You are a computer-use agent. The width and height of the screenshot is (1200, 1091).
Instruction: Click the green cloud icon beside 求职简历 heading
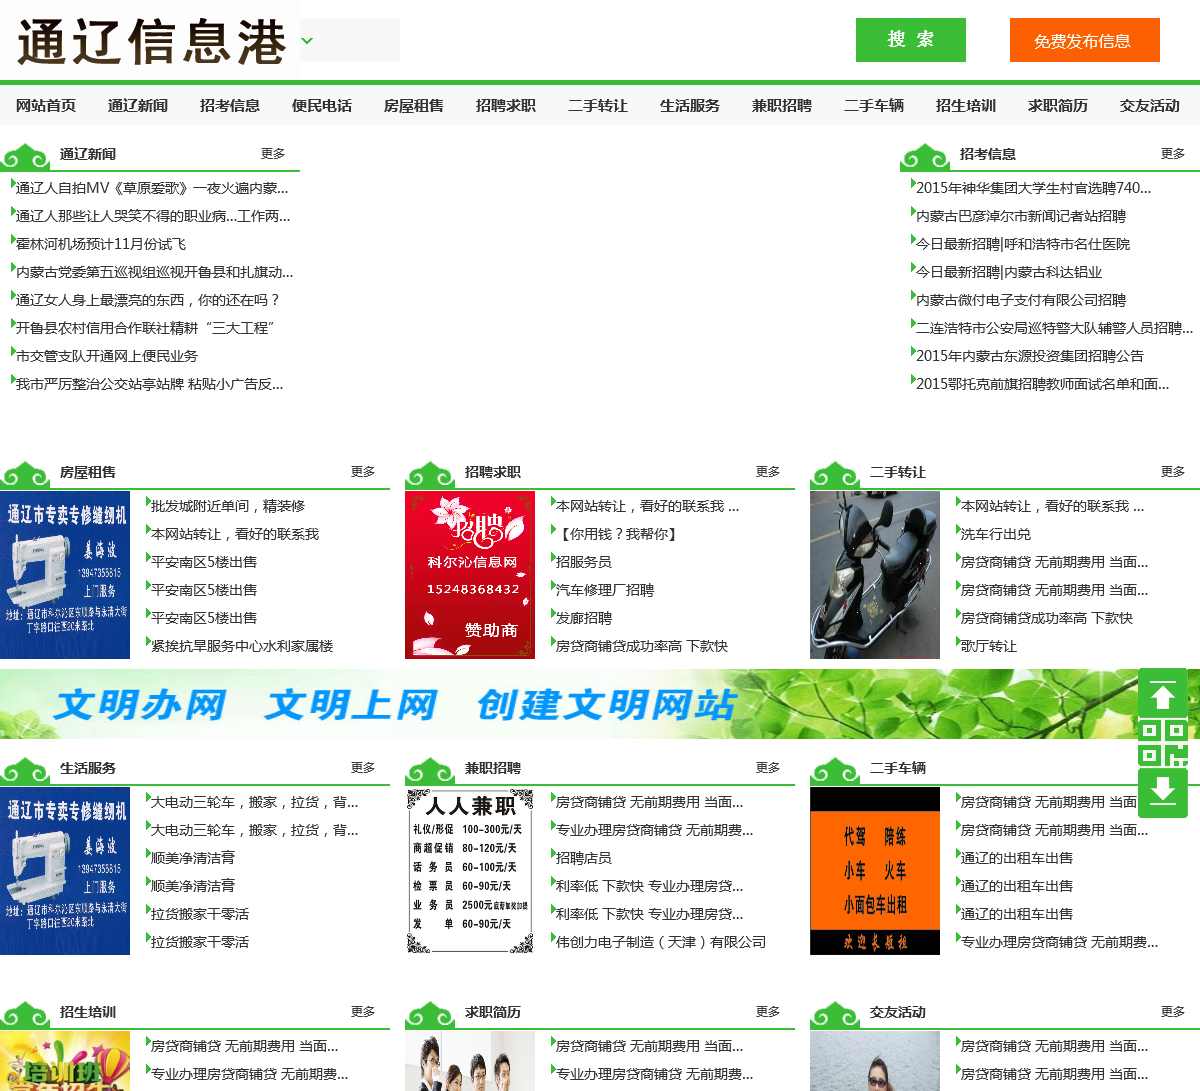tap(430, 1015)
